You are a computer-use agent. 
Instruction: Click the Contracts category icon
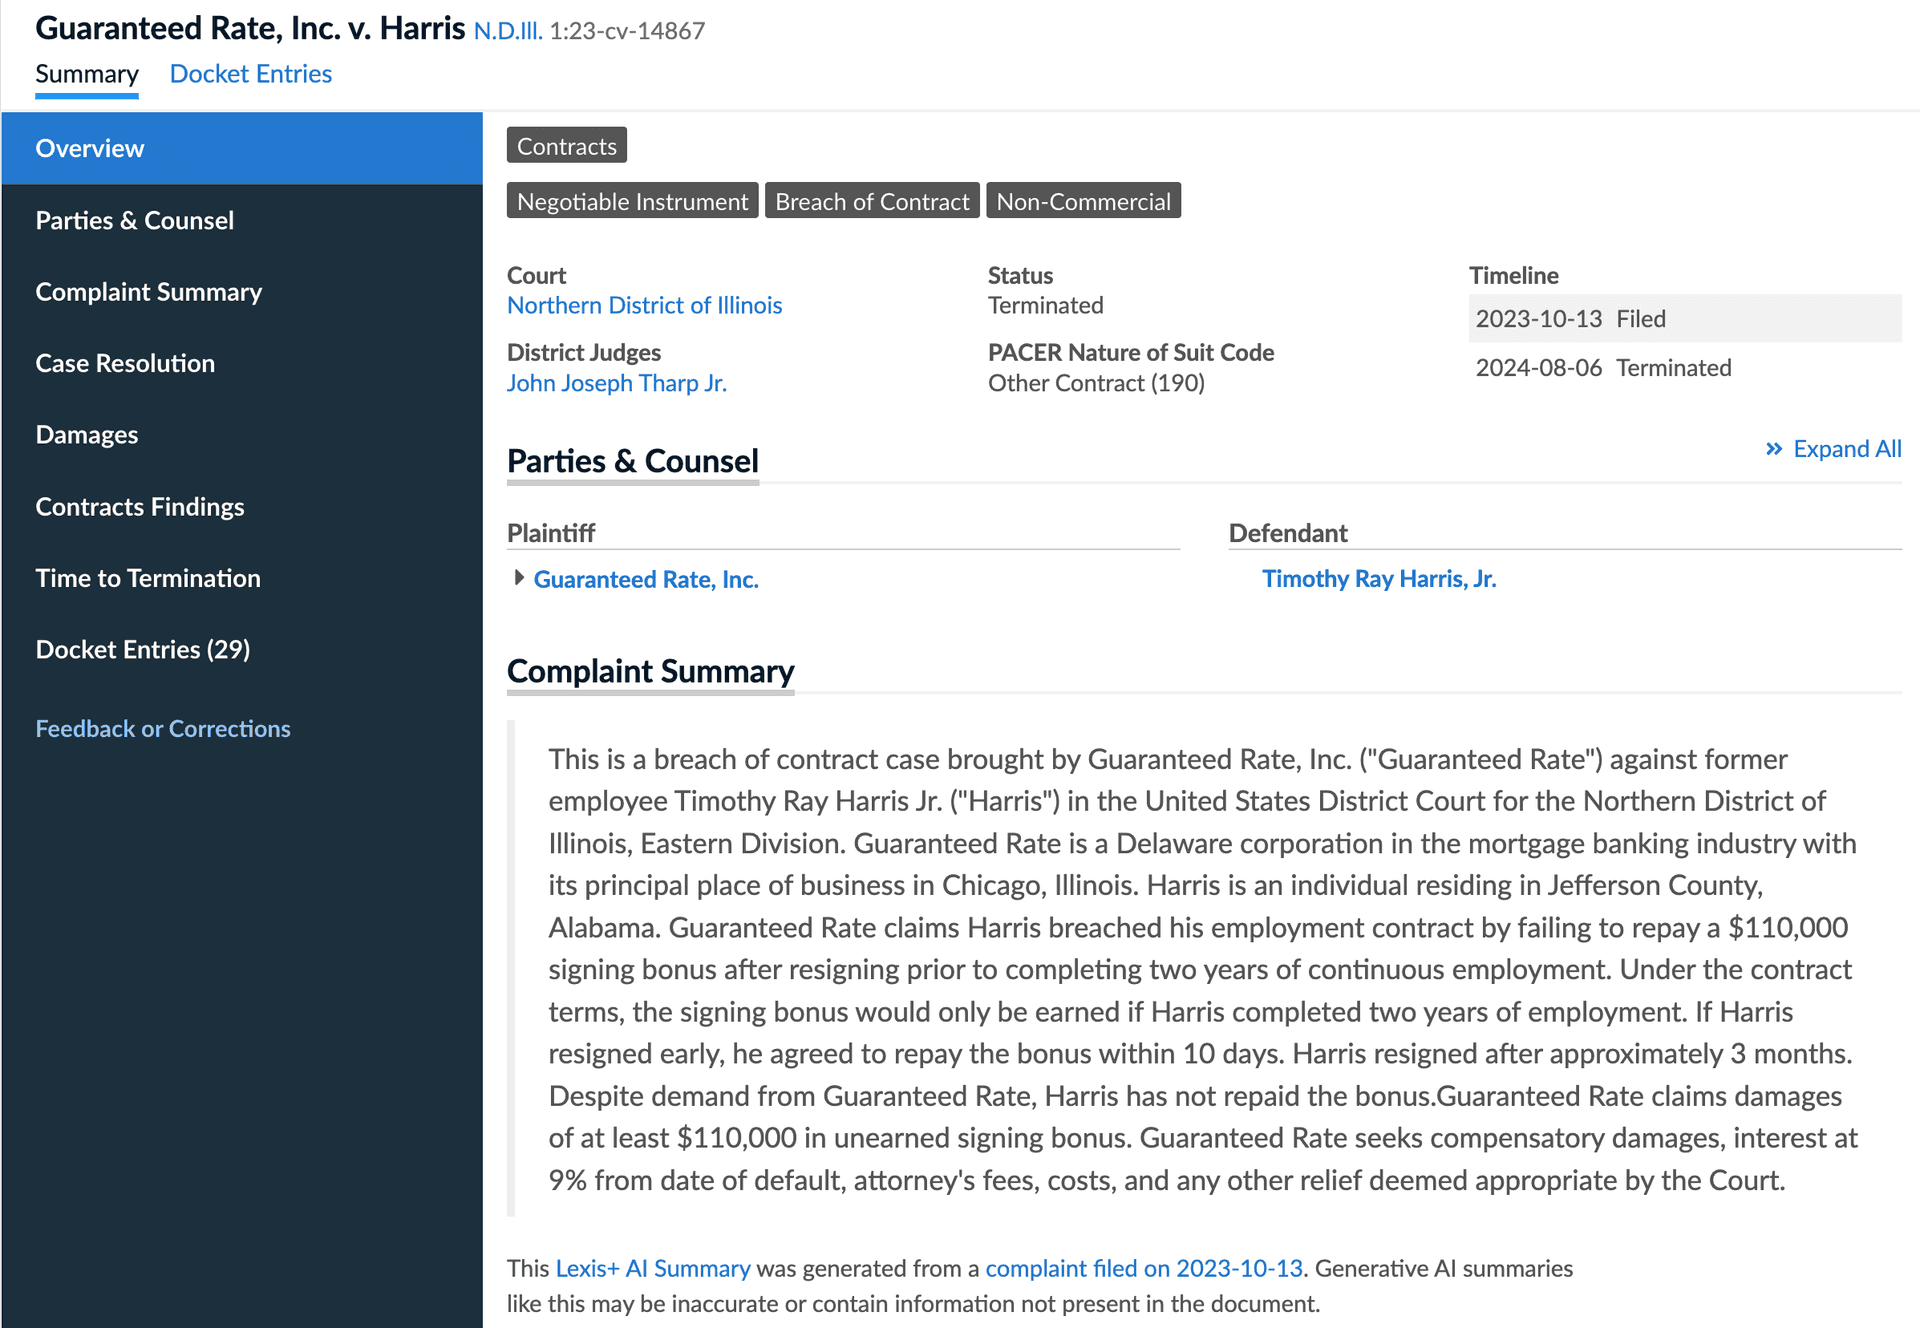coord(568,144)
